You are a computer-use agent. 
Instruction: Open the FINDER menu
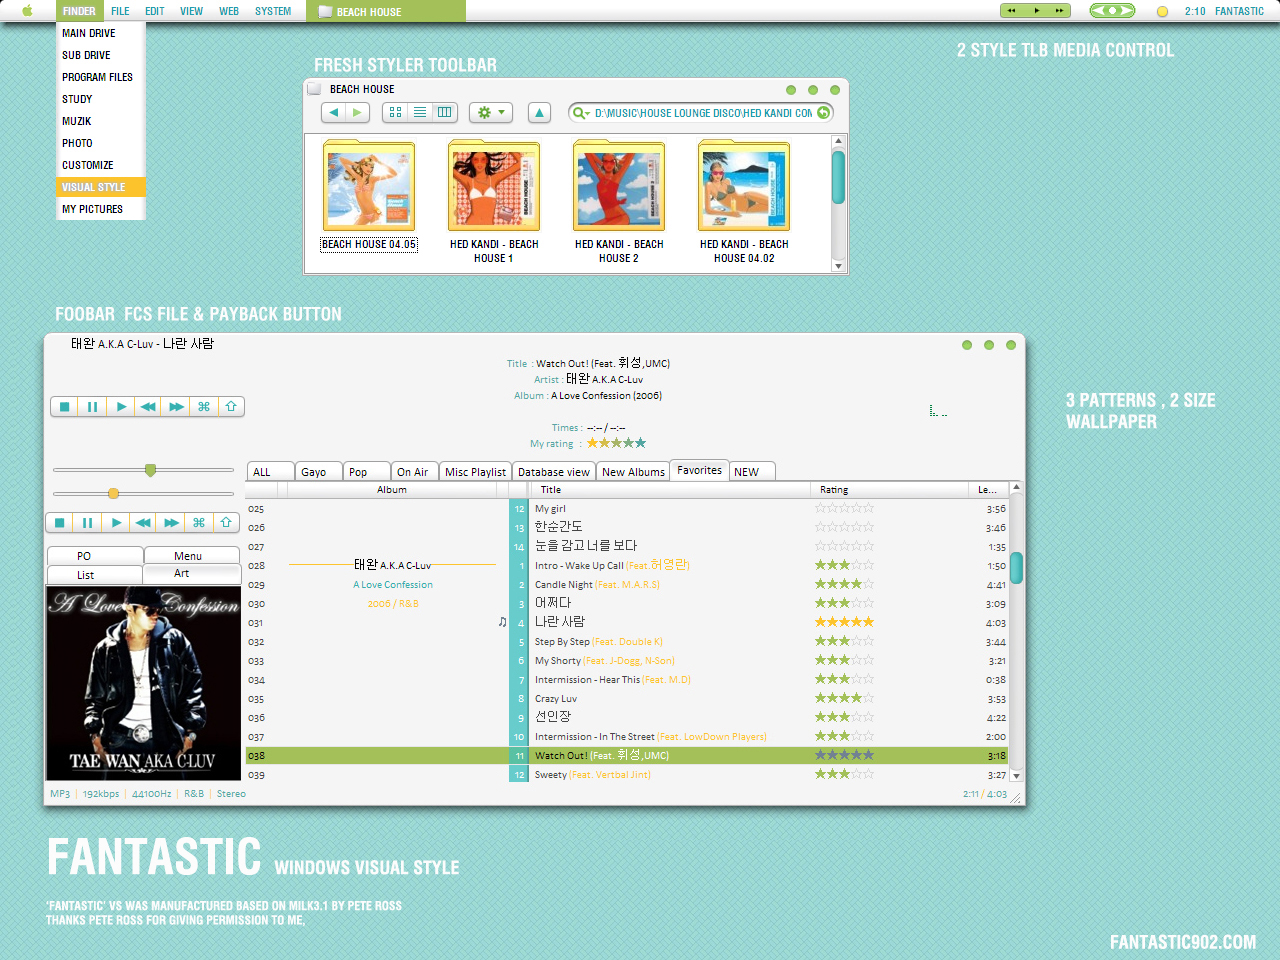tap(79, 11)
